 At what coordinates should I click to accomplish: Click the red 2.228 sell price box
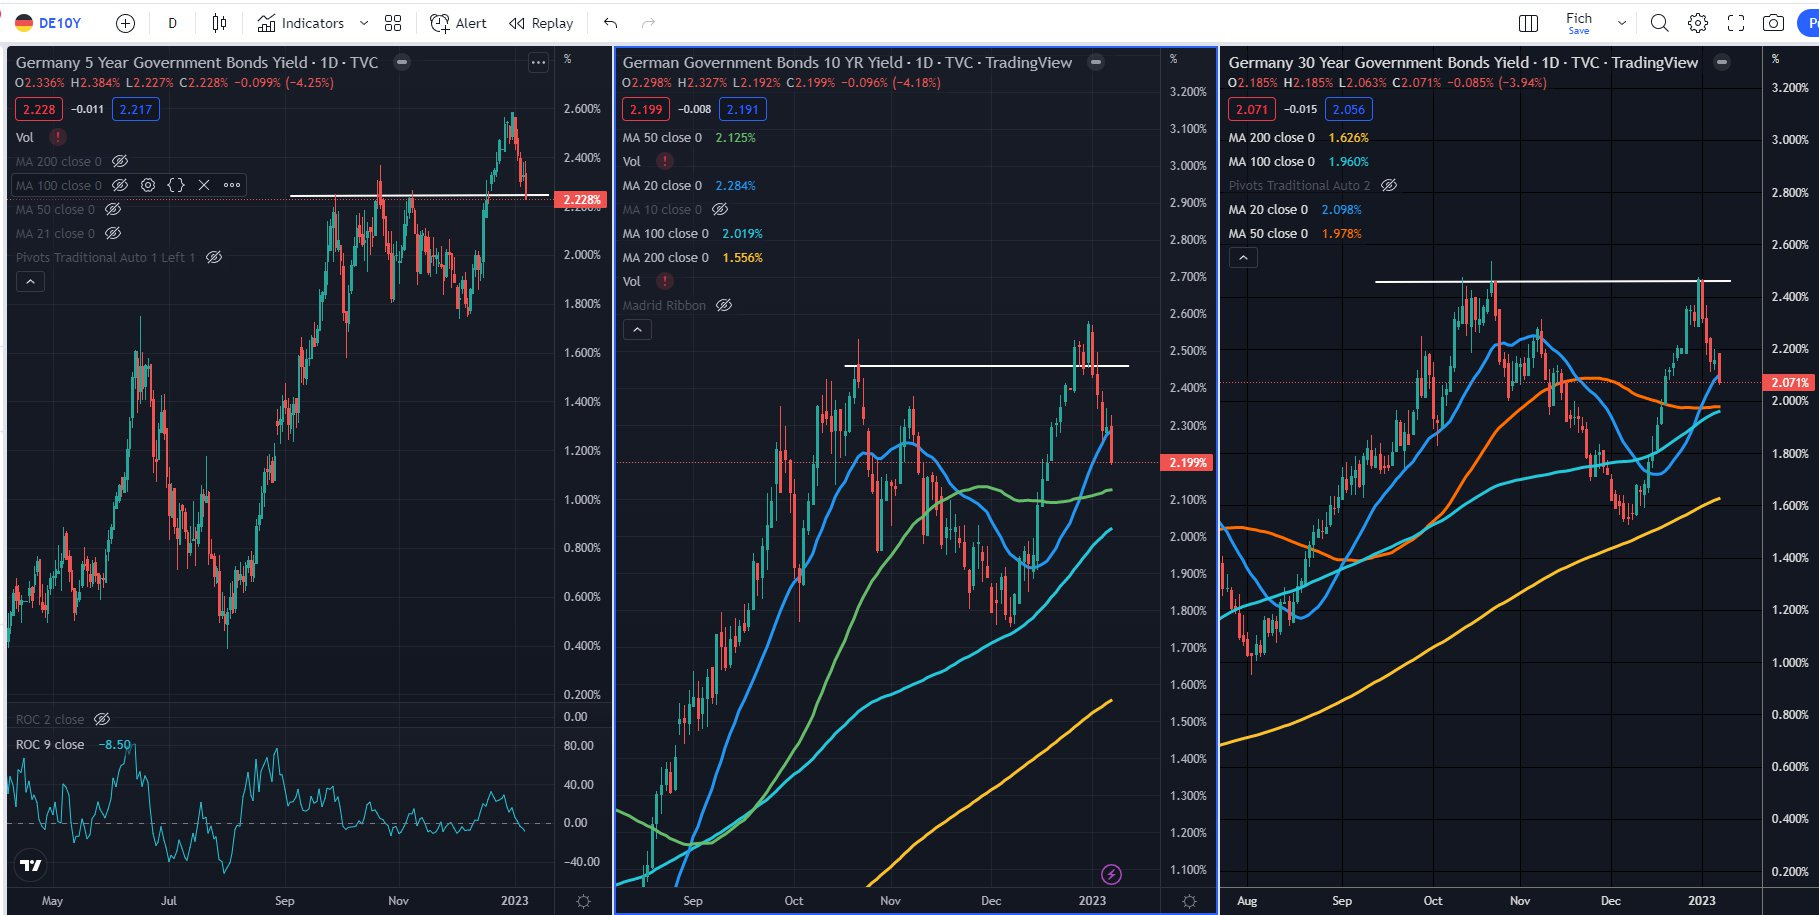click(39, 109)
